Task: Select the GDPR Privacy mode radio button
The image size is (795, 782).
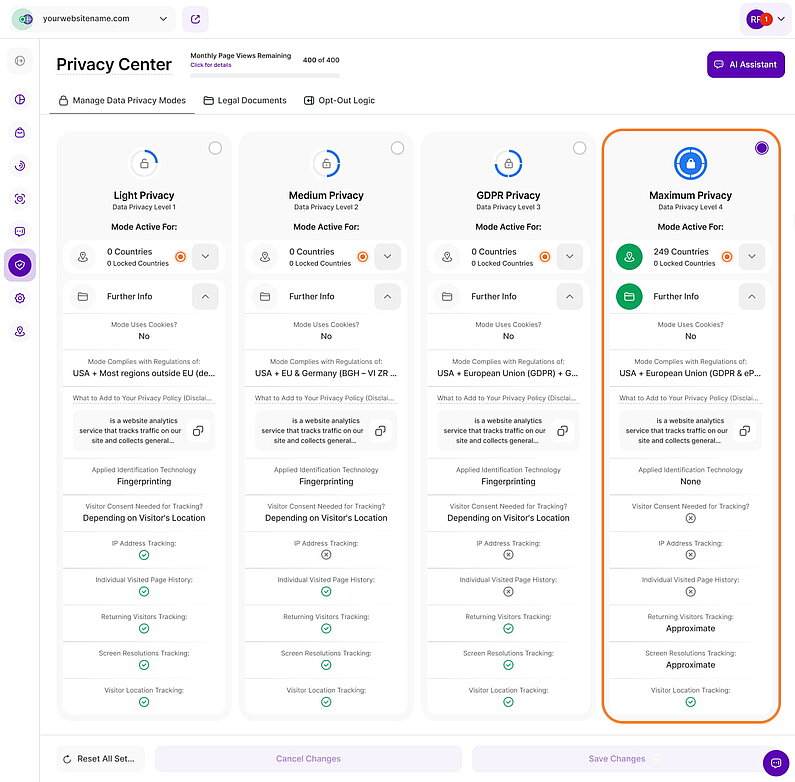Action: point(579,148)
